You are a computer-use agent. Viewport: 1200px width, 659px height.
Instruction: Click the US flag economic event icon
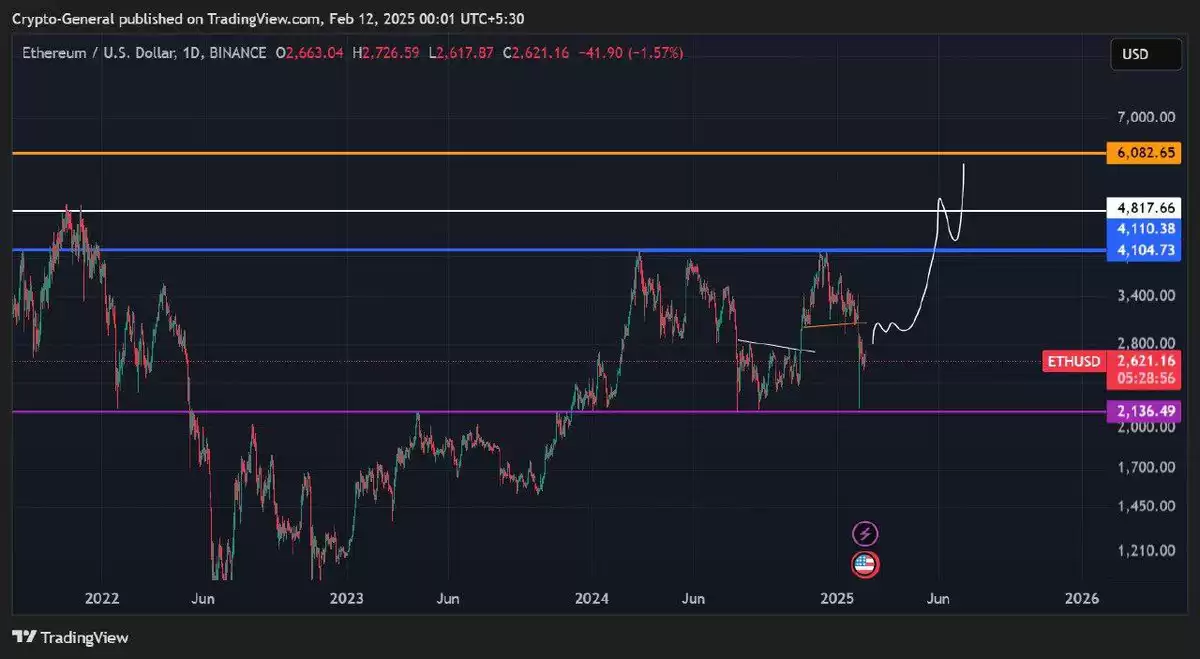click(x=864, y=565)
